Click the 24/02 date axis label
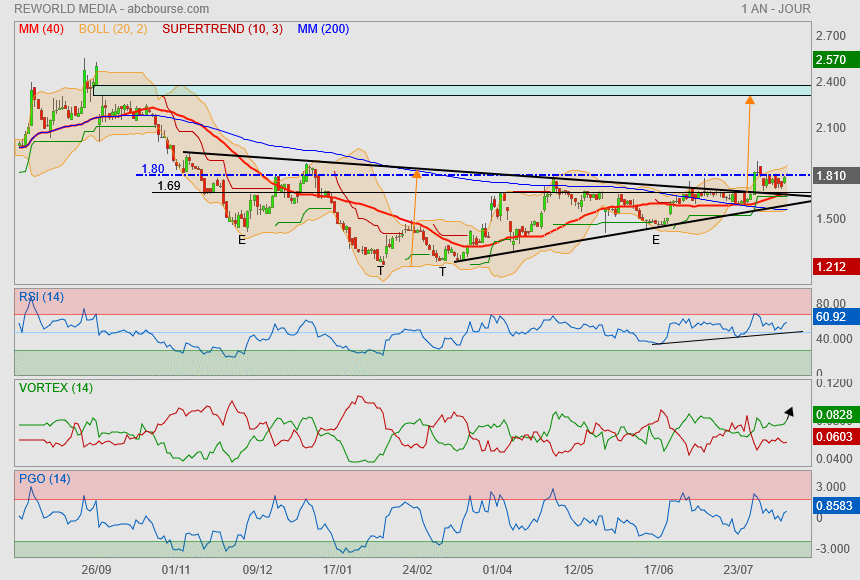 [x=417, y=570]
